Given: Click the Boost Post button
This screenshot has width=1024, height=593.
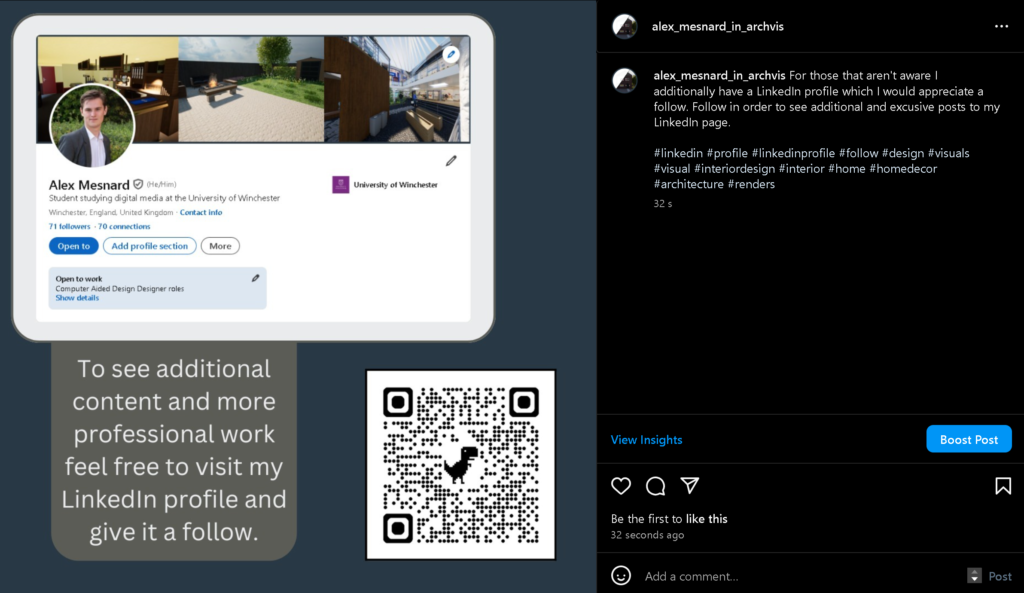Looking at the screenshot, I should 969,440.
